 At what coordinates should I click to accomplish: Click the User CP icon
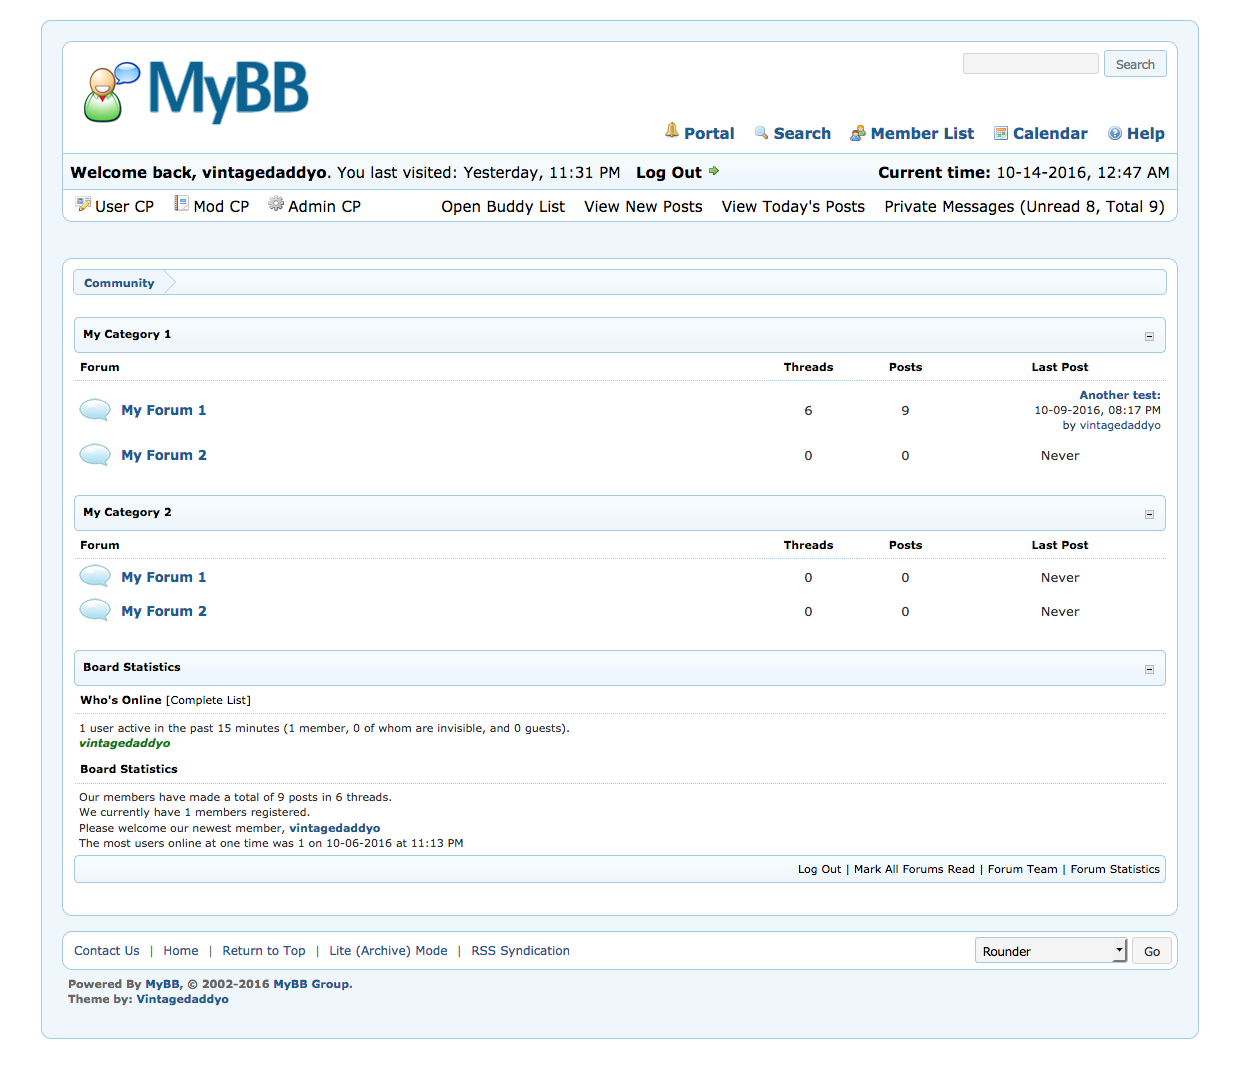coord(83,204)
